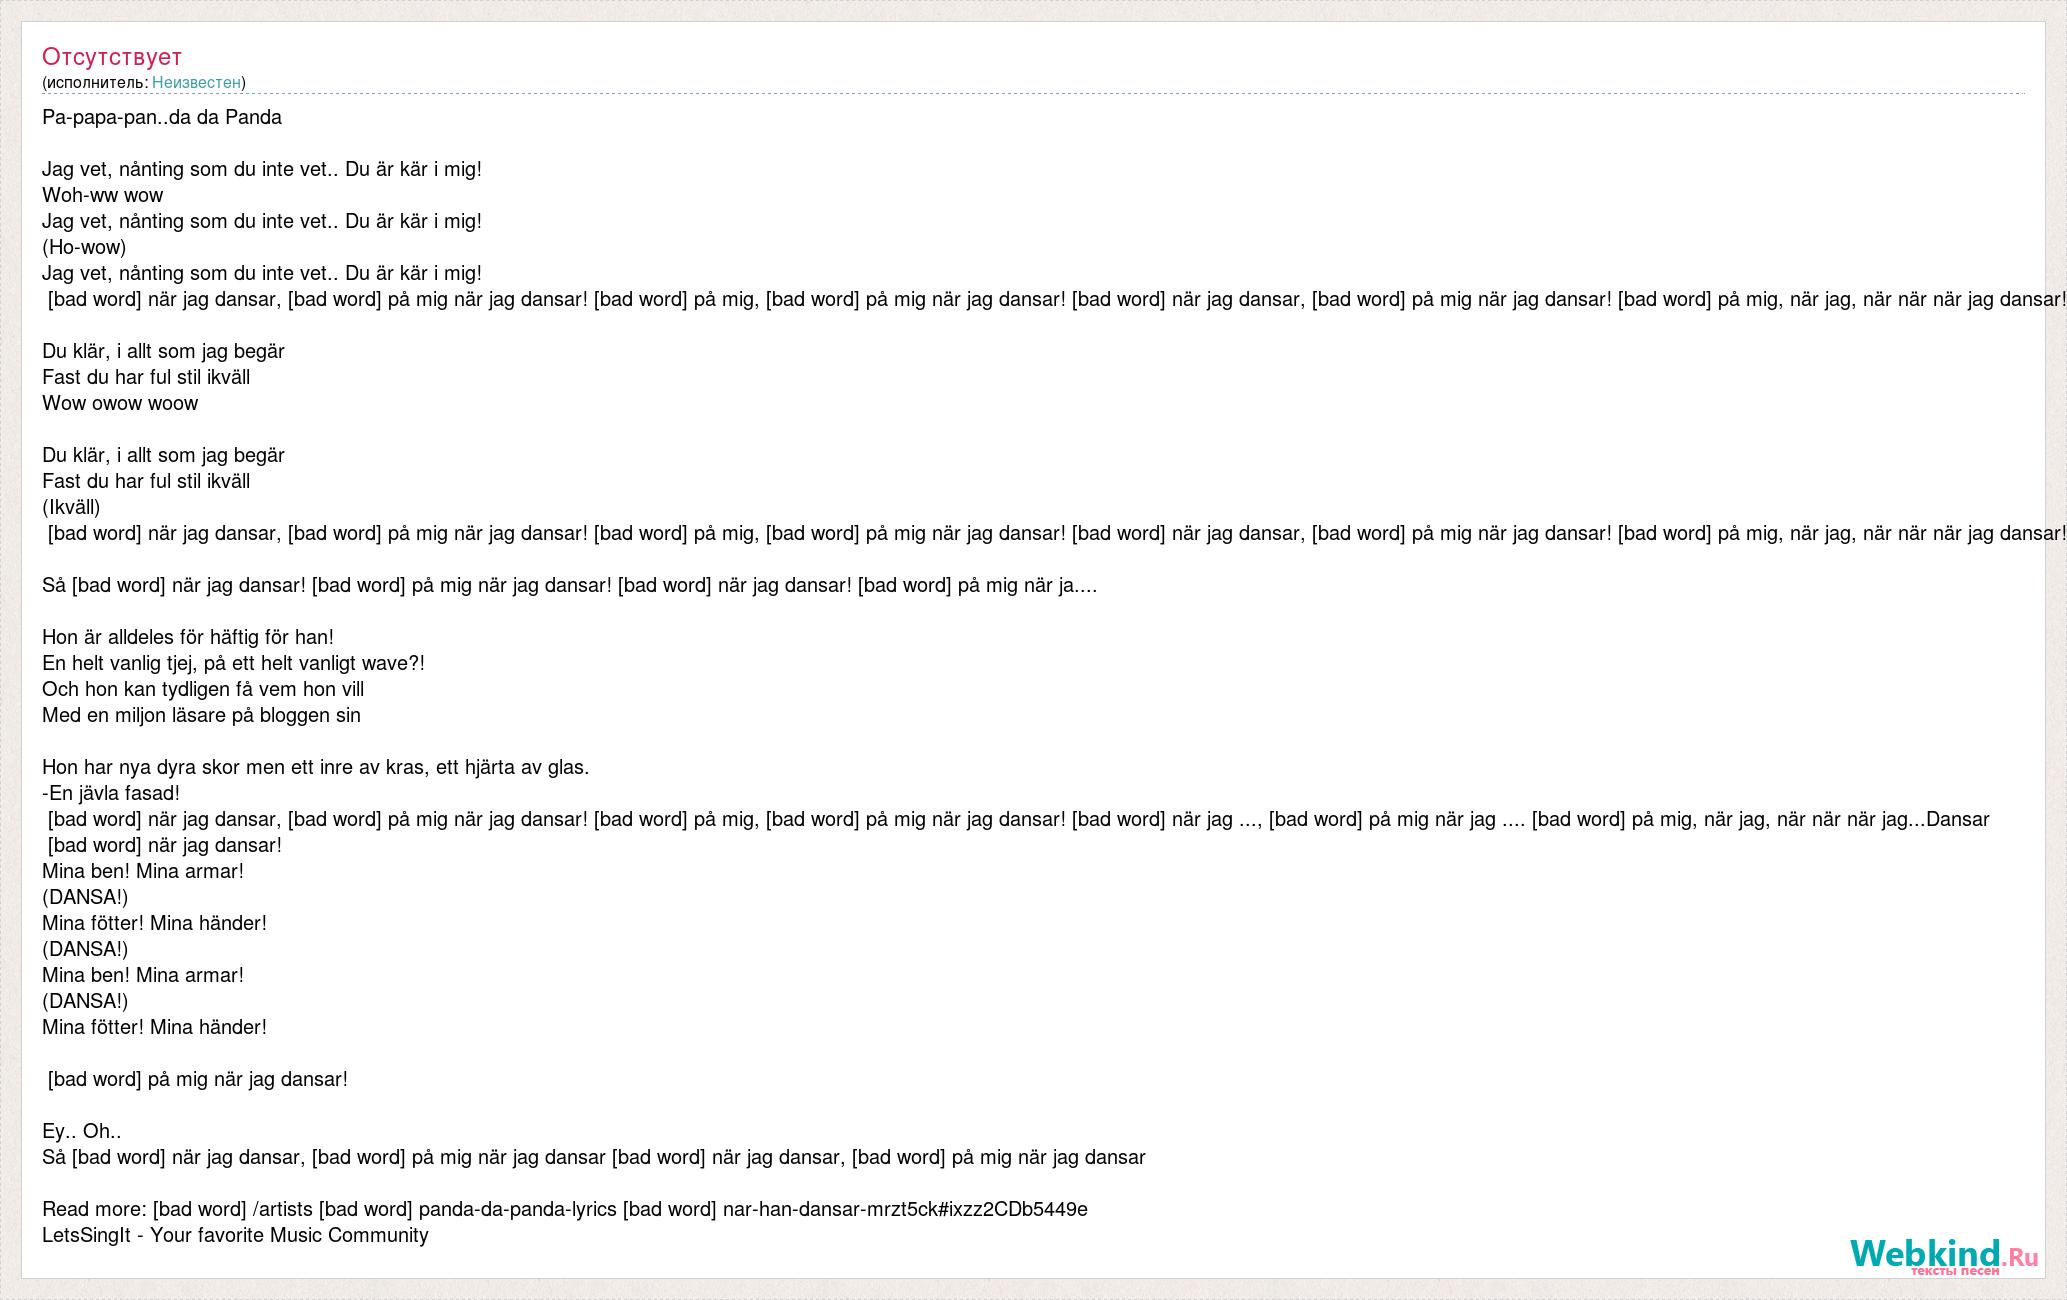This screenshot has width=2067, height=1300.
Task: Click the first 'Jag vet, nånting' lyric line
Action: click(262, 169)
